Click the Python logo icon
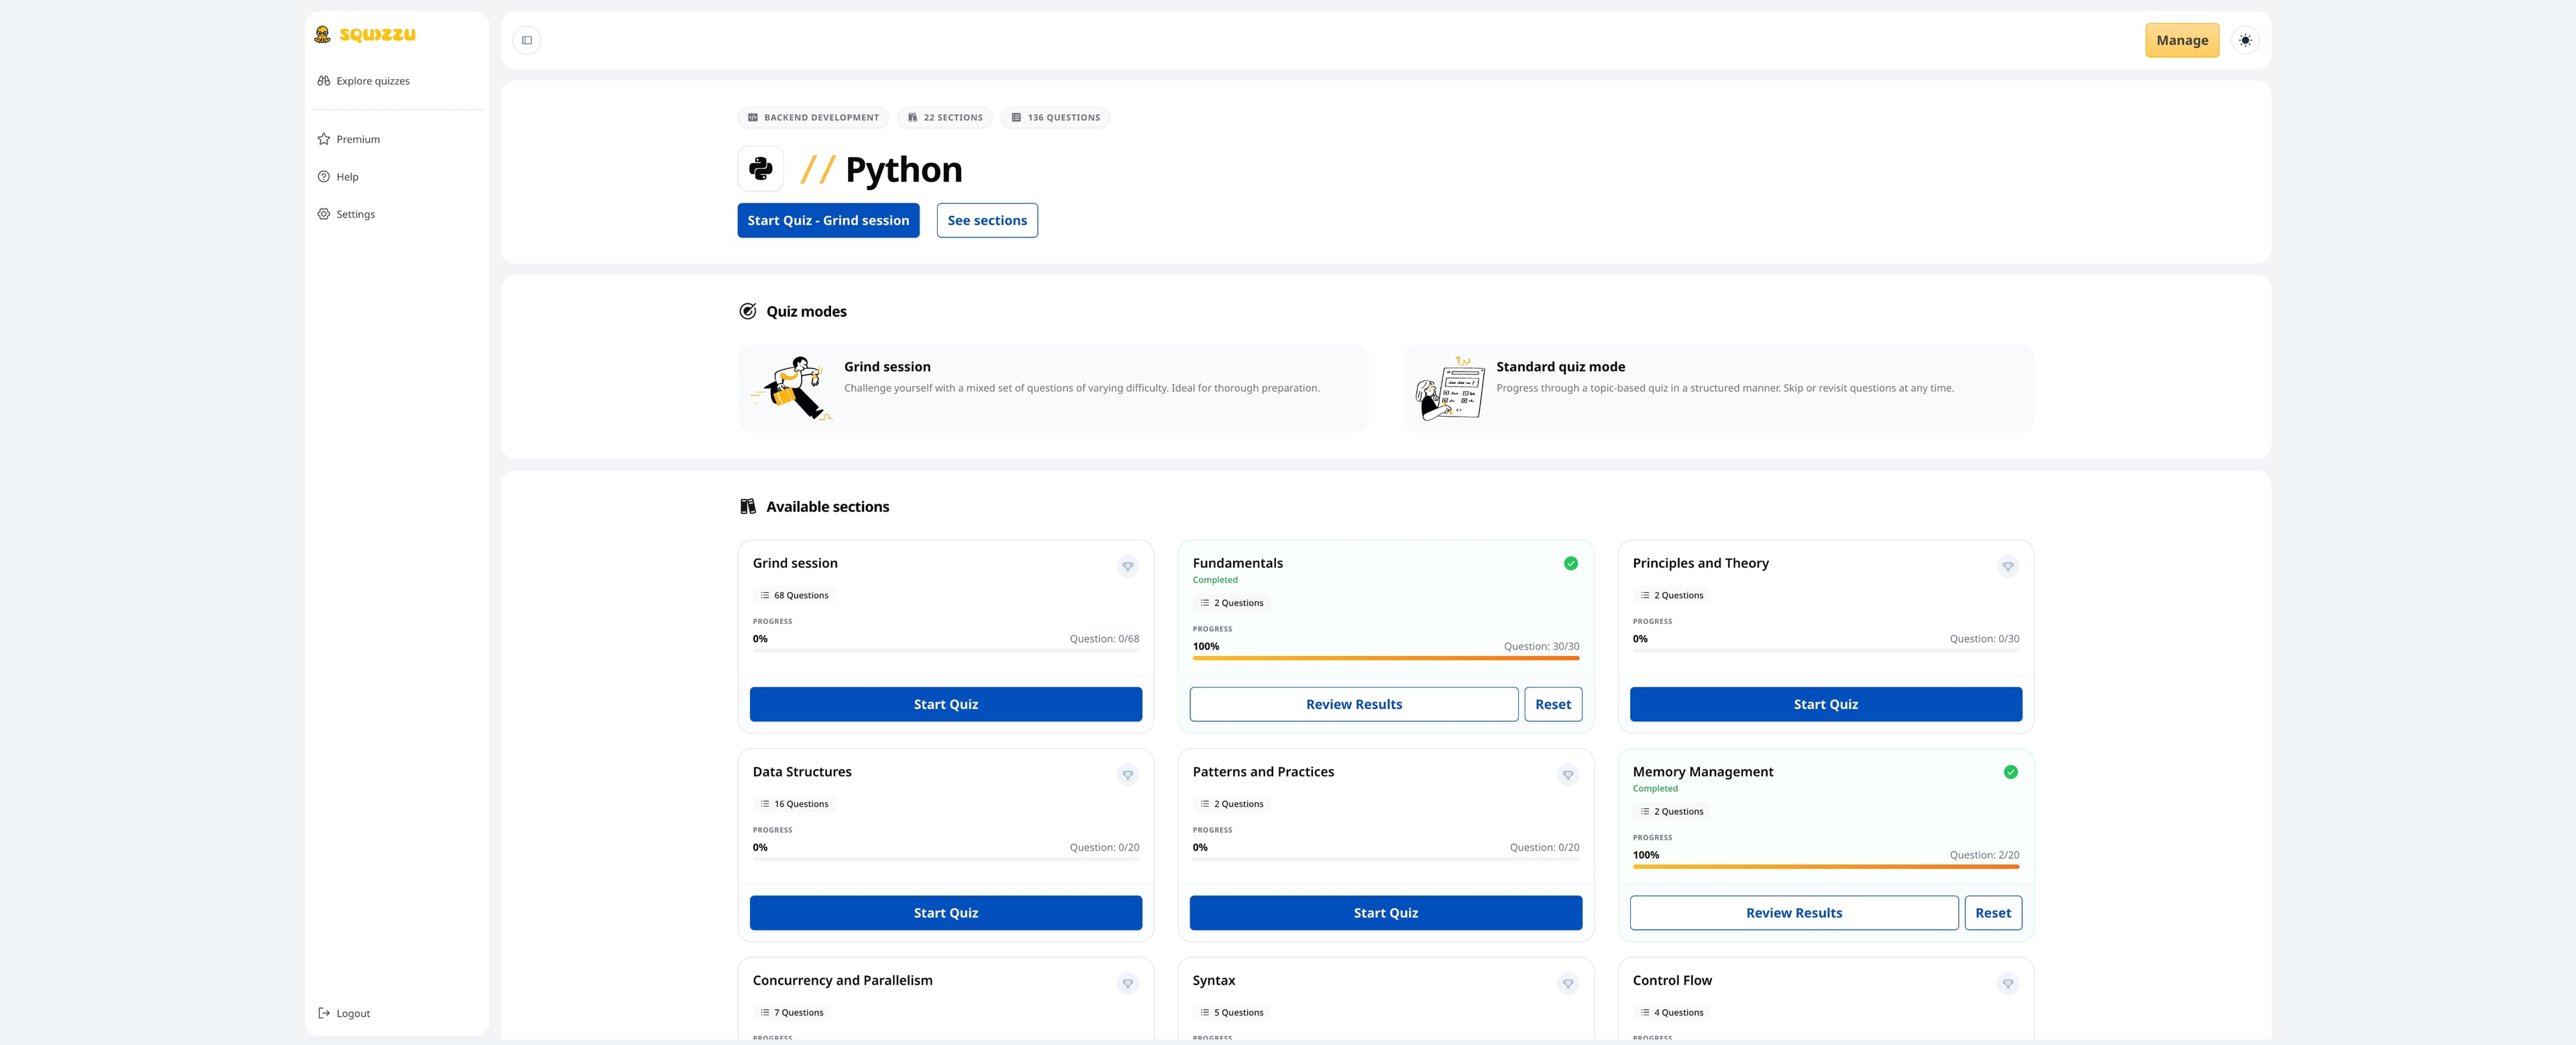 click(760, 169)
